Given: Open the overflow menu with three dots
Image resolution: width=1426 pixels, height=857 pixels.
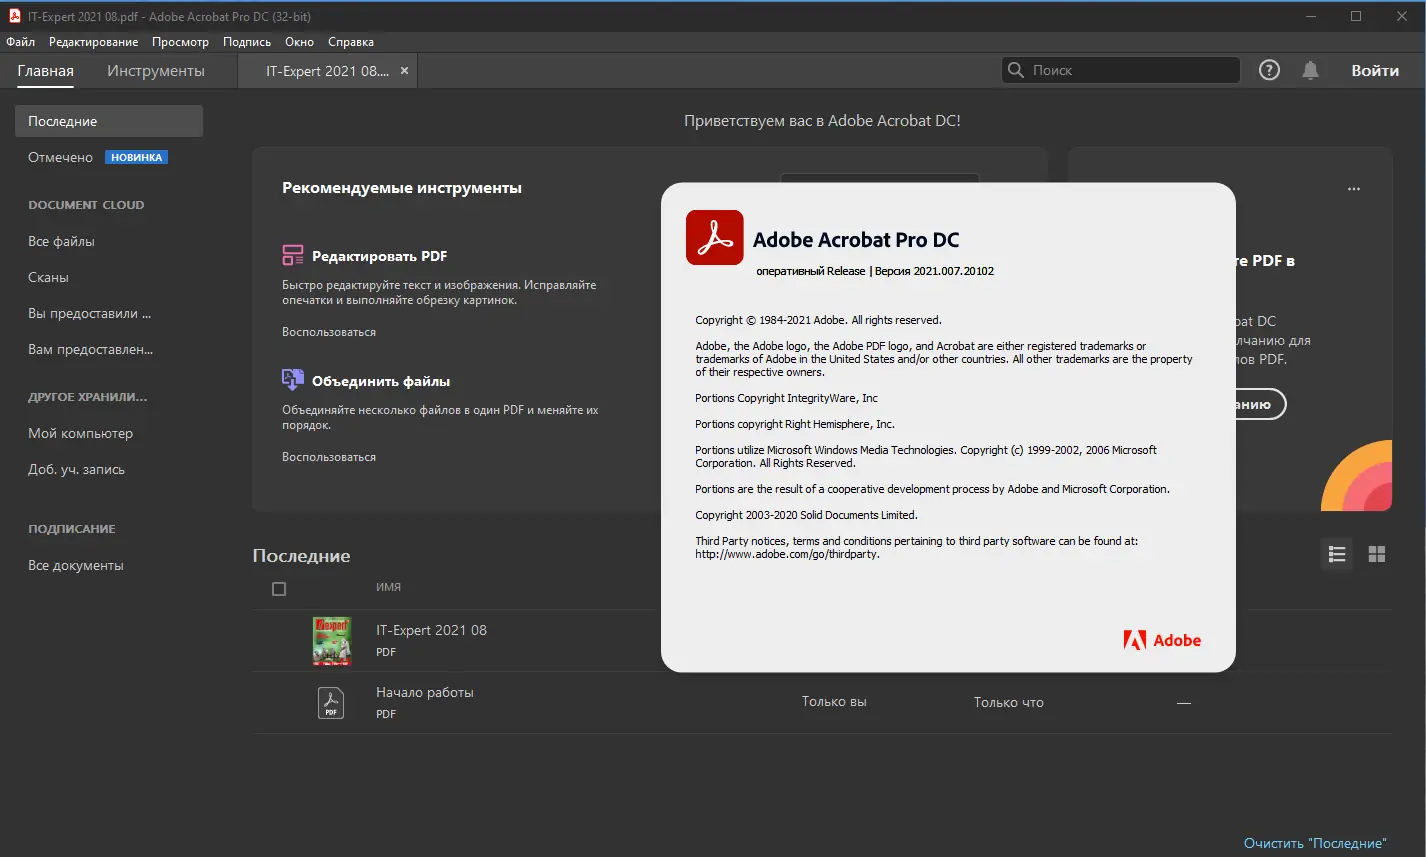Looking at the screenshot, I should click(1354, 188).
